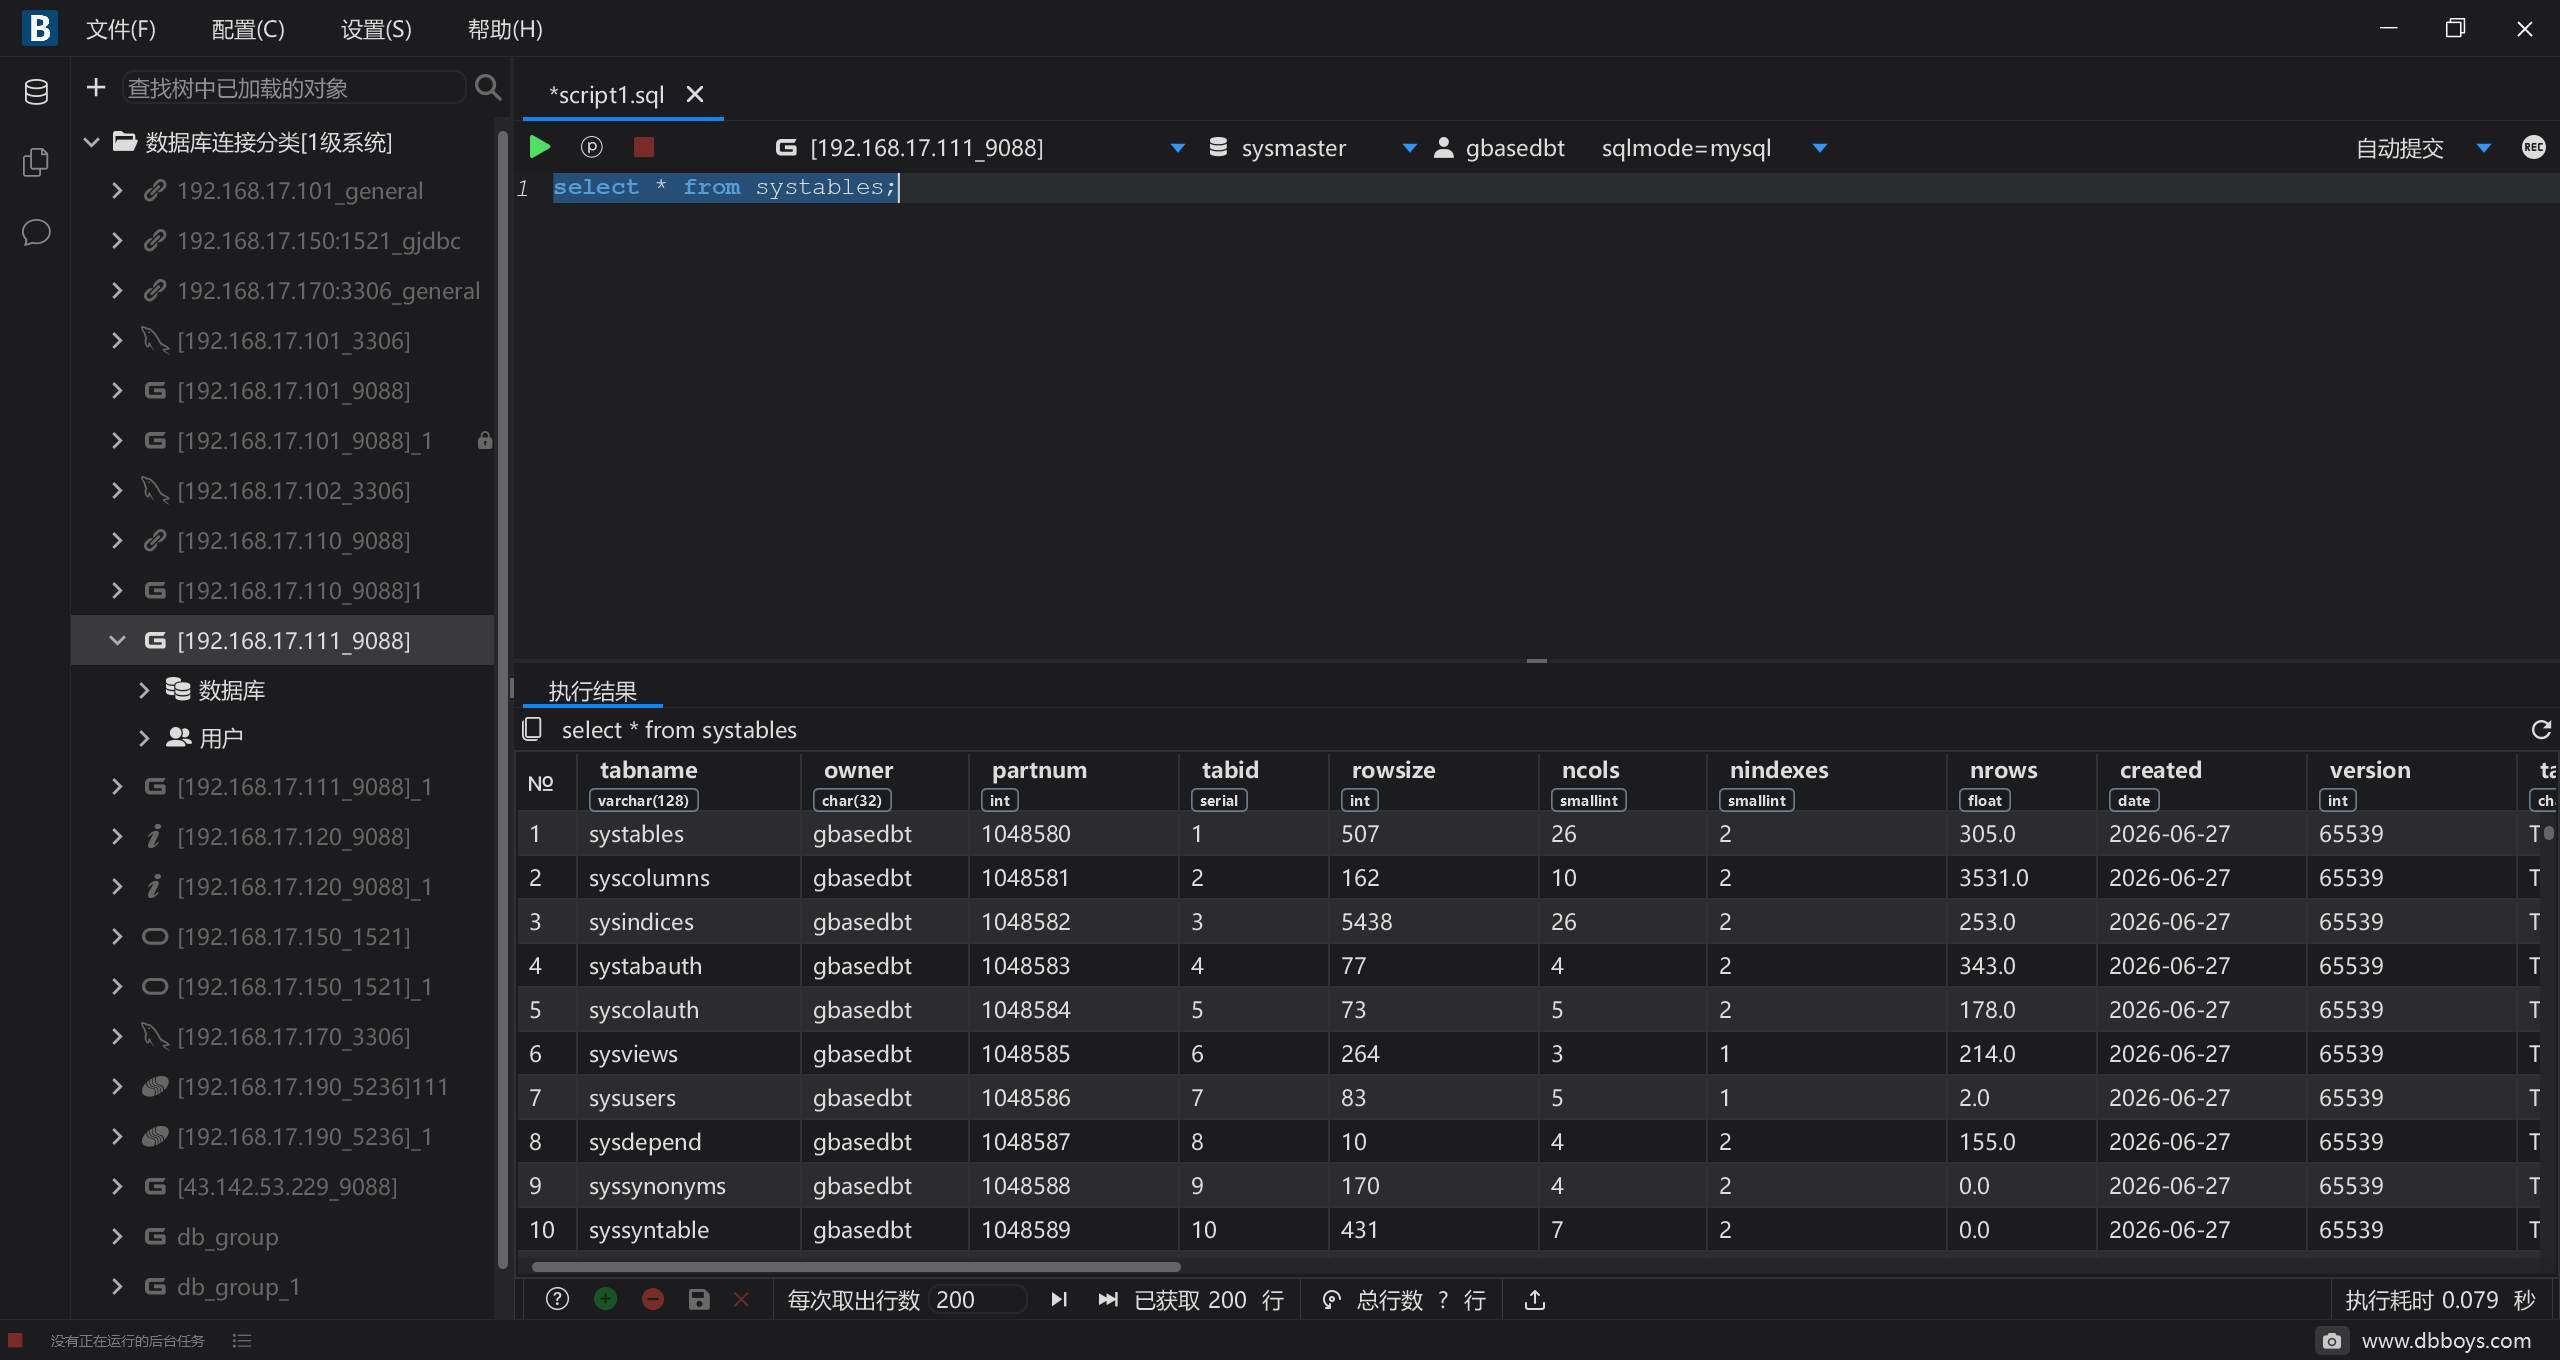Export results with upload icon
This screenshot has width=2560, height=1360.
point(1535,1299)
